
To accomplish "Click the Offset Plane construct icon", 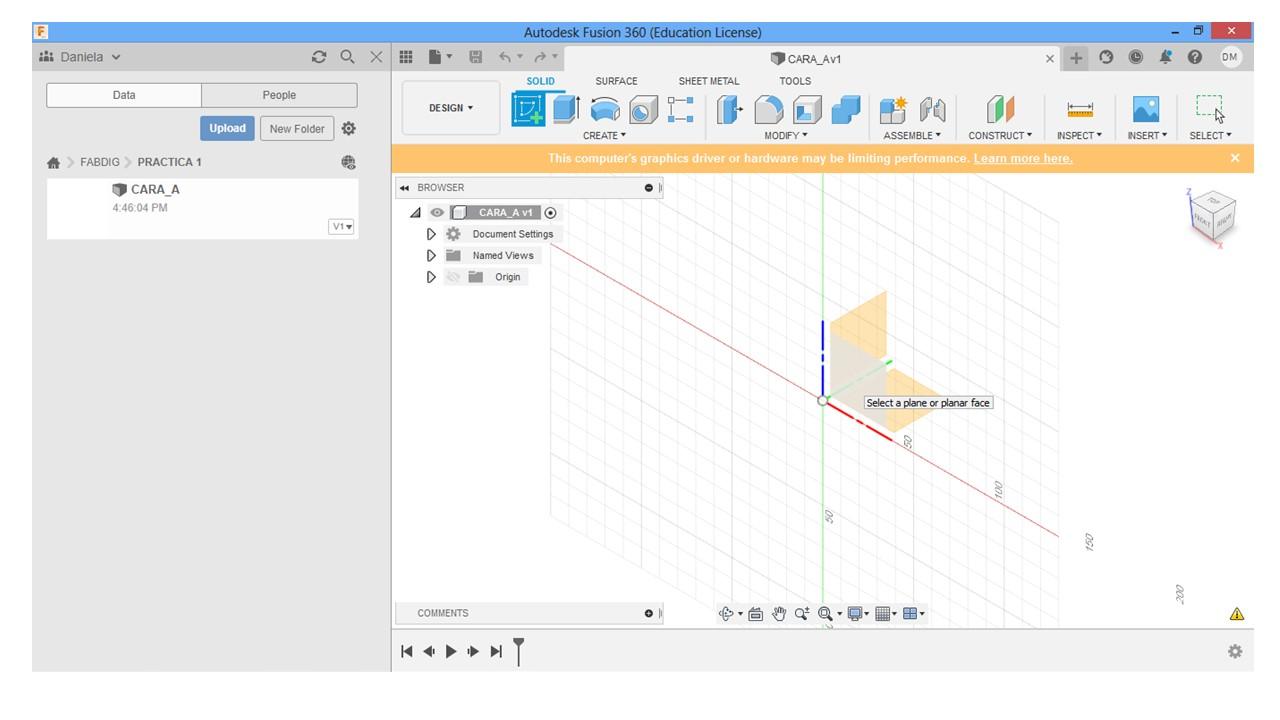I will [x=1000, y=110].
